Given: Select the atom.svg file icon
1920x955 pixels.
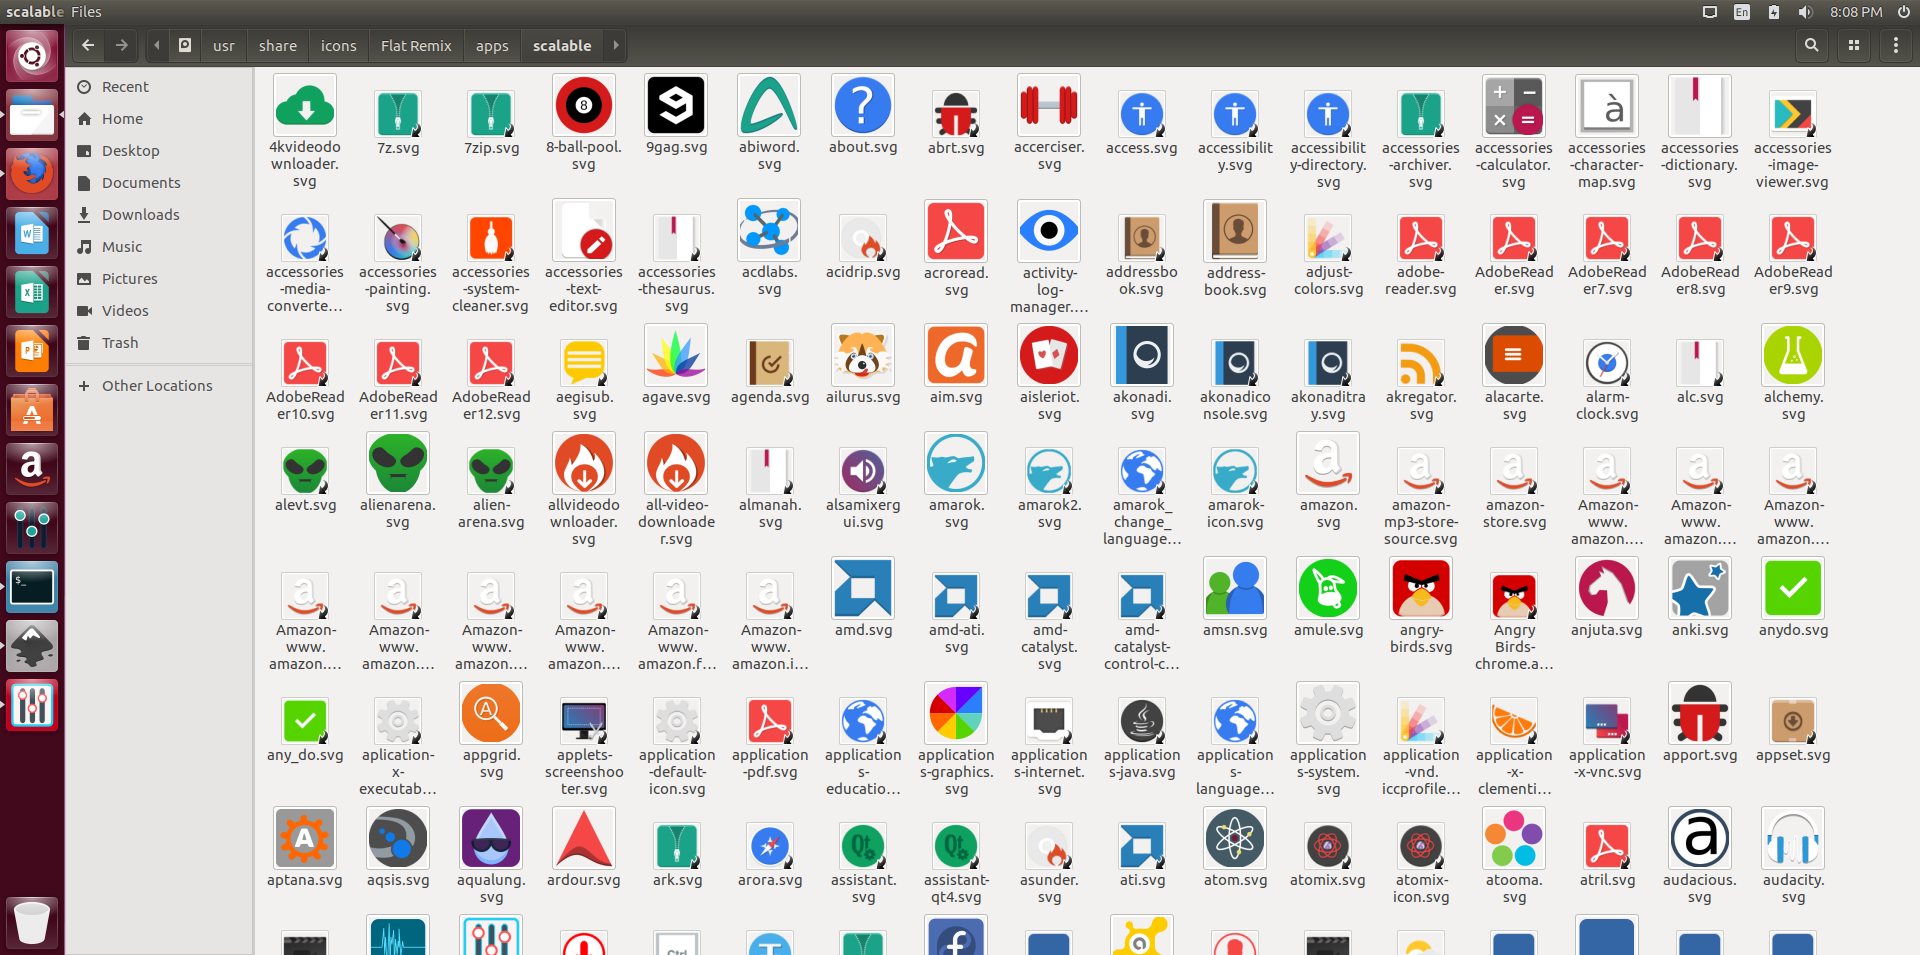Looking at the screenshot, I should pyautogui.click(x=1235, y=838).
